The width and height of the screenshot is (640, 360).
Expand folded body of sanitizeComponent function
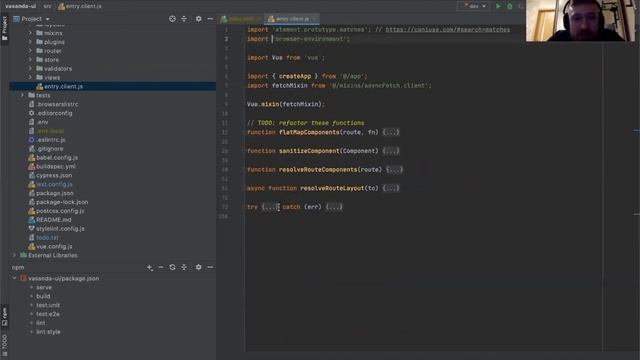(x=391, y=151)
